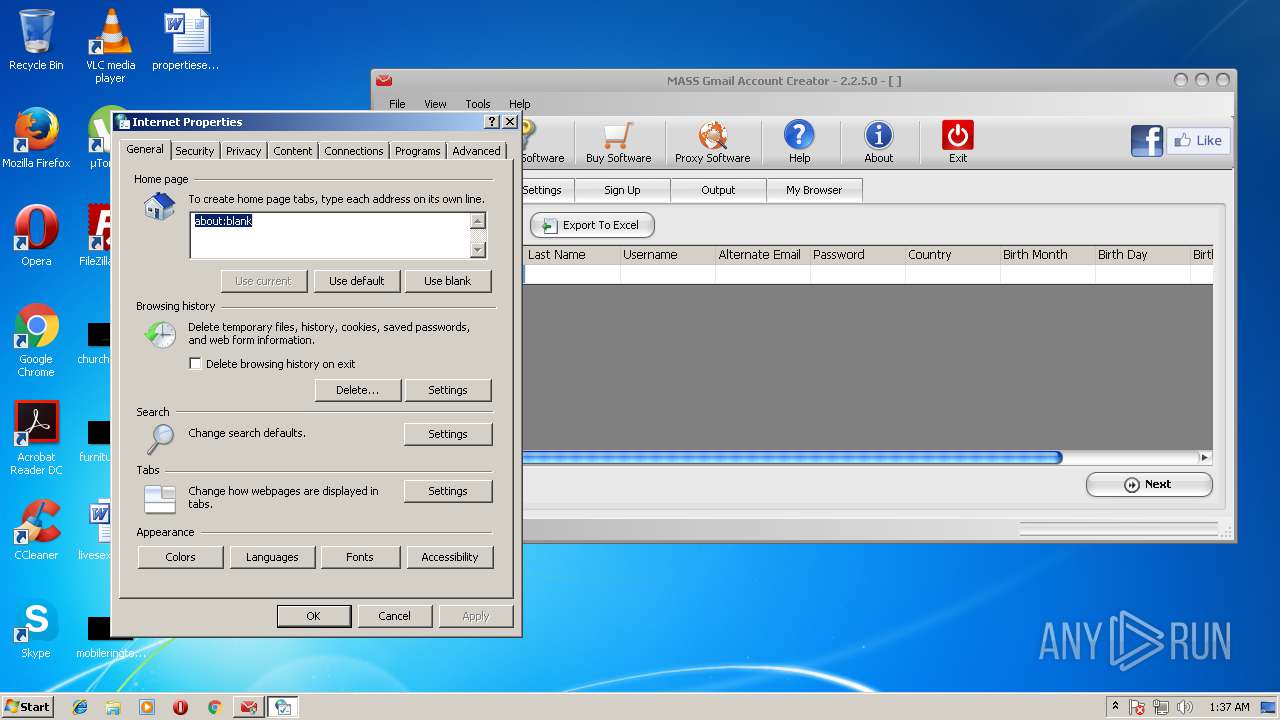1280x720 pixels.
Task: Show hidden tray icons arrow
Action: coord(1115,706)
